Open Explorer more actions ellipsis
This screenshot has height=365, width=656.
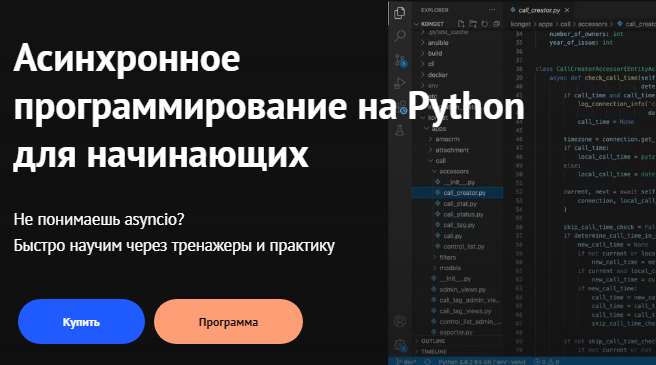(x=492, y=10)
